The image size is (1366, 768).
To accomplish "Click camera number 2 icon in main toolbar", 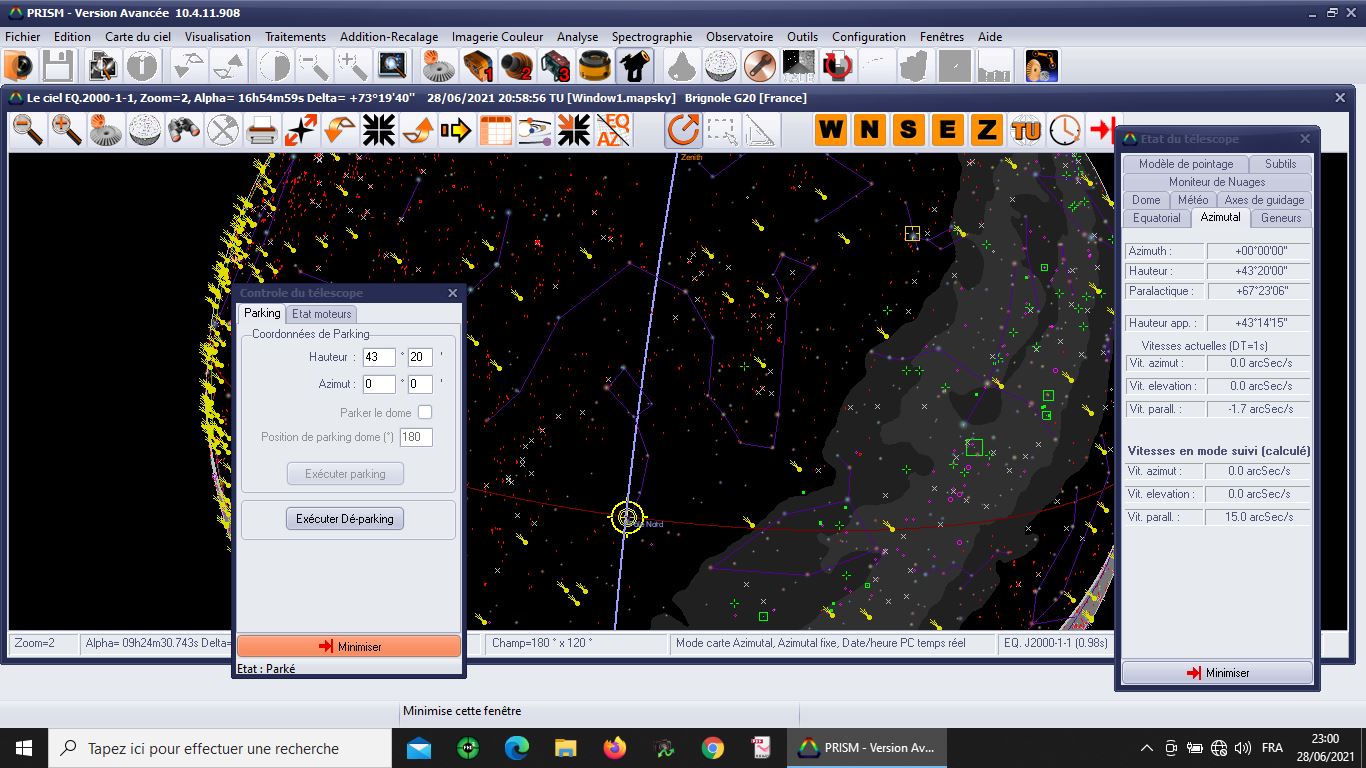I will (518, 66).
